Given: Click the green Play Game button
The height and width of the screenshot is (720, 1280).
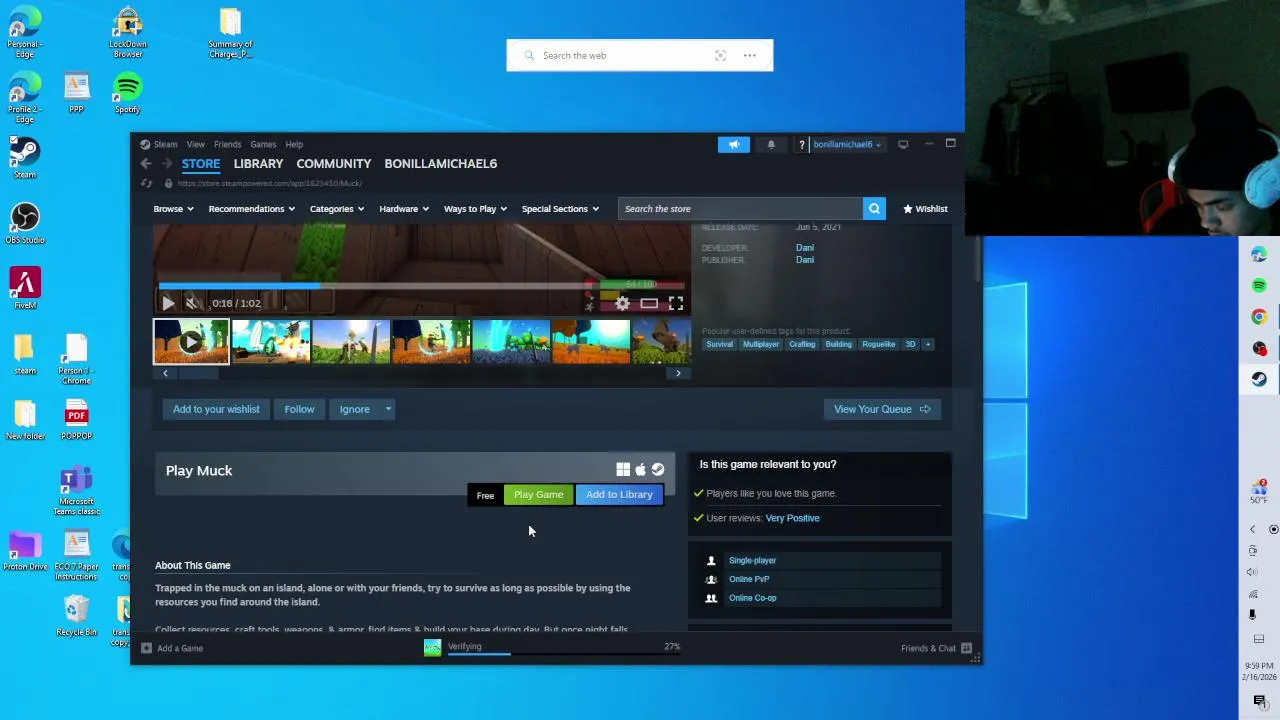Looking at the screenshot, I should (x=539, y=495).
